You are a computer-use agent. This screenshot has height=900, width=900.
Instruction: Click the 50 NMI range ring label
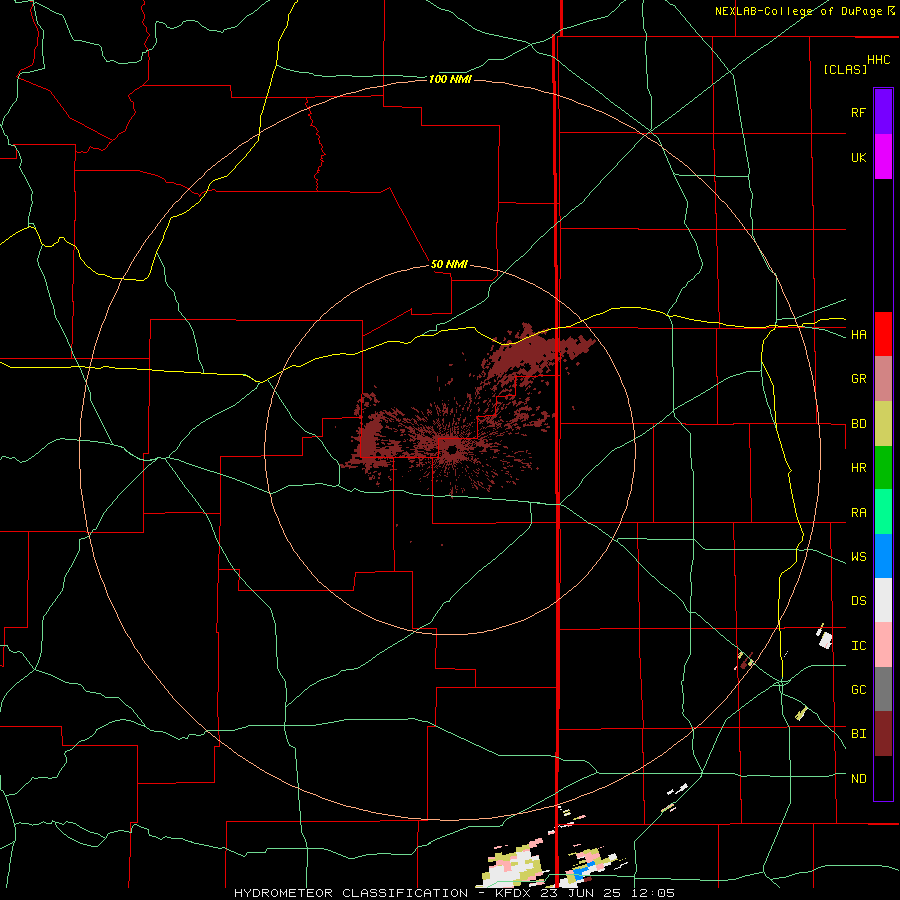[x=449, y=264]
